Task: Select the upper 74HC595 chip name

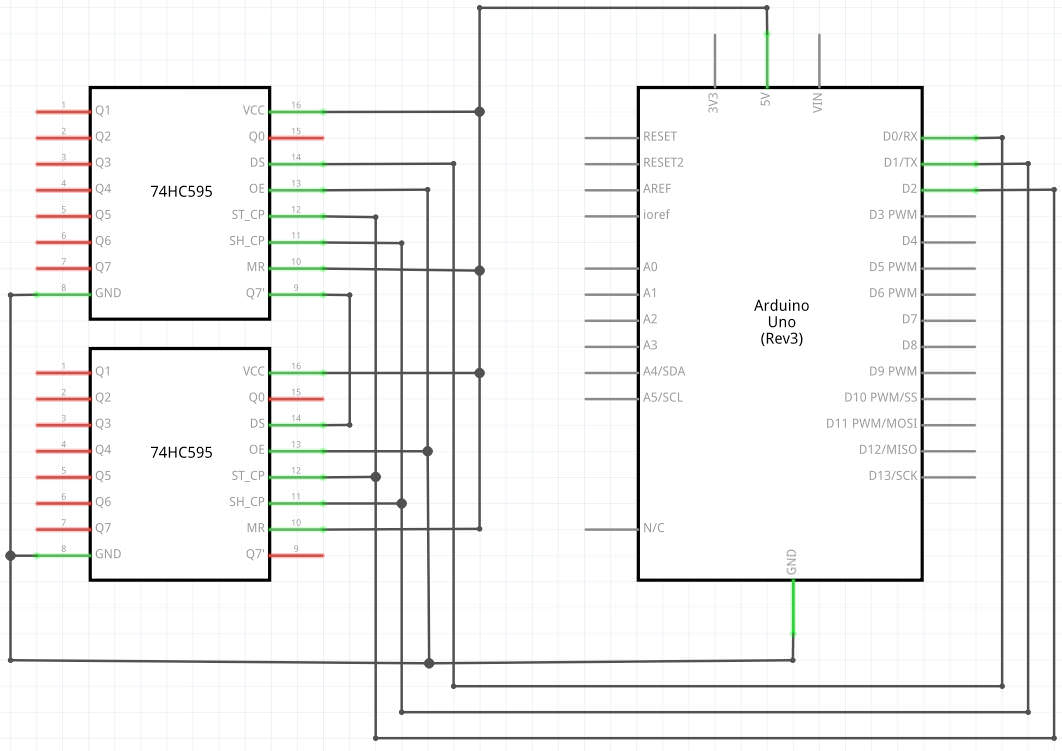Action: (182, 192)
